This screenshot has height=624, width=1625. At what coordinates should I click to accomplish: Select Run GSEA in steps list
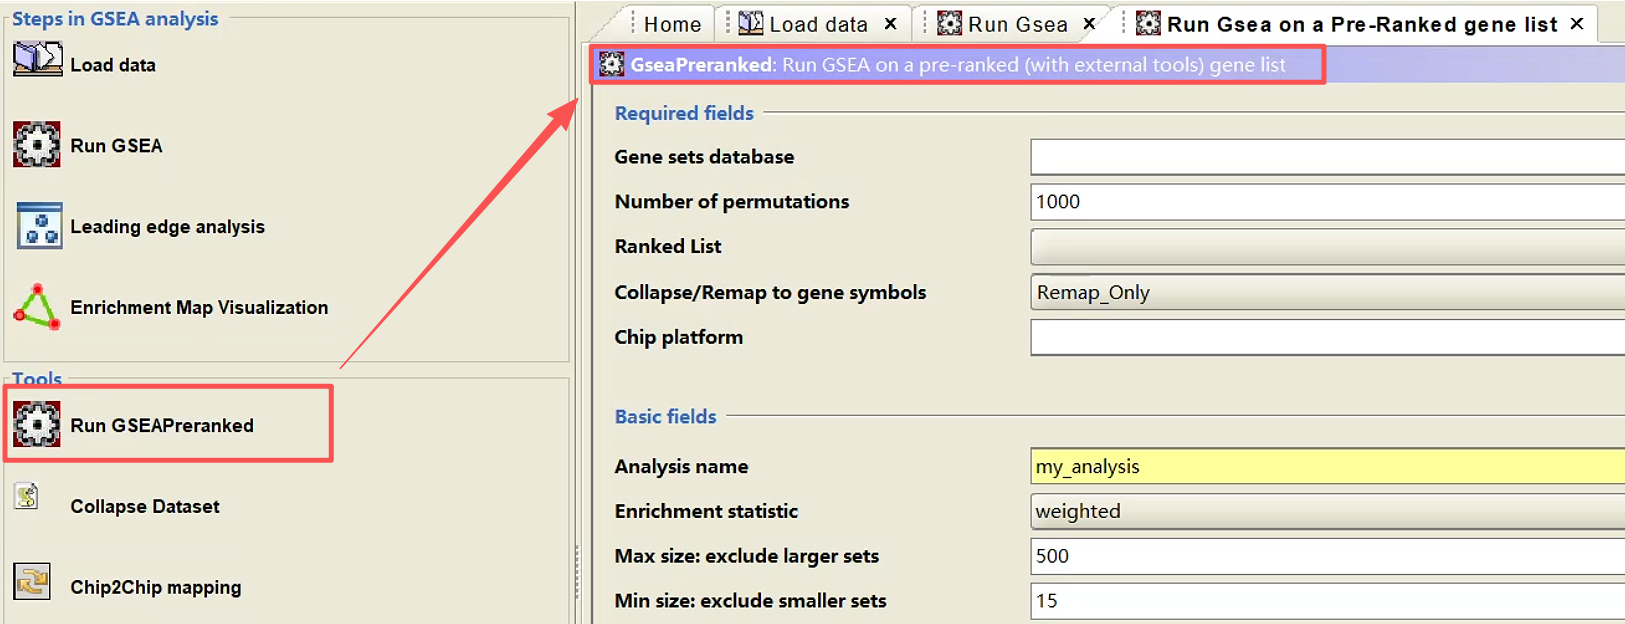pos(116,146)
